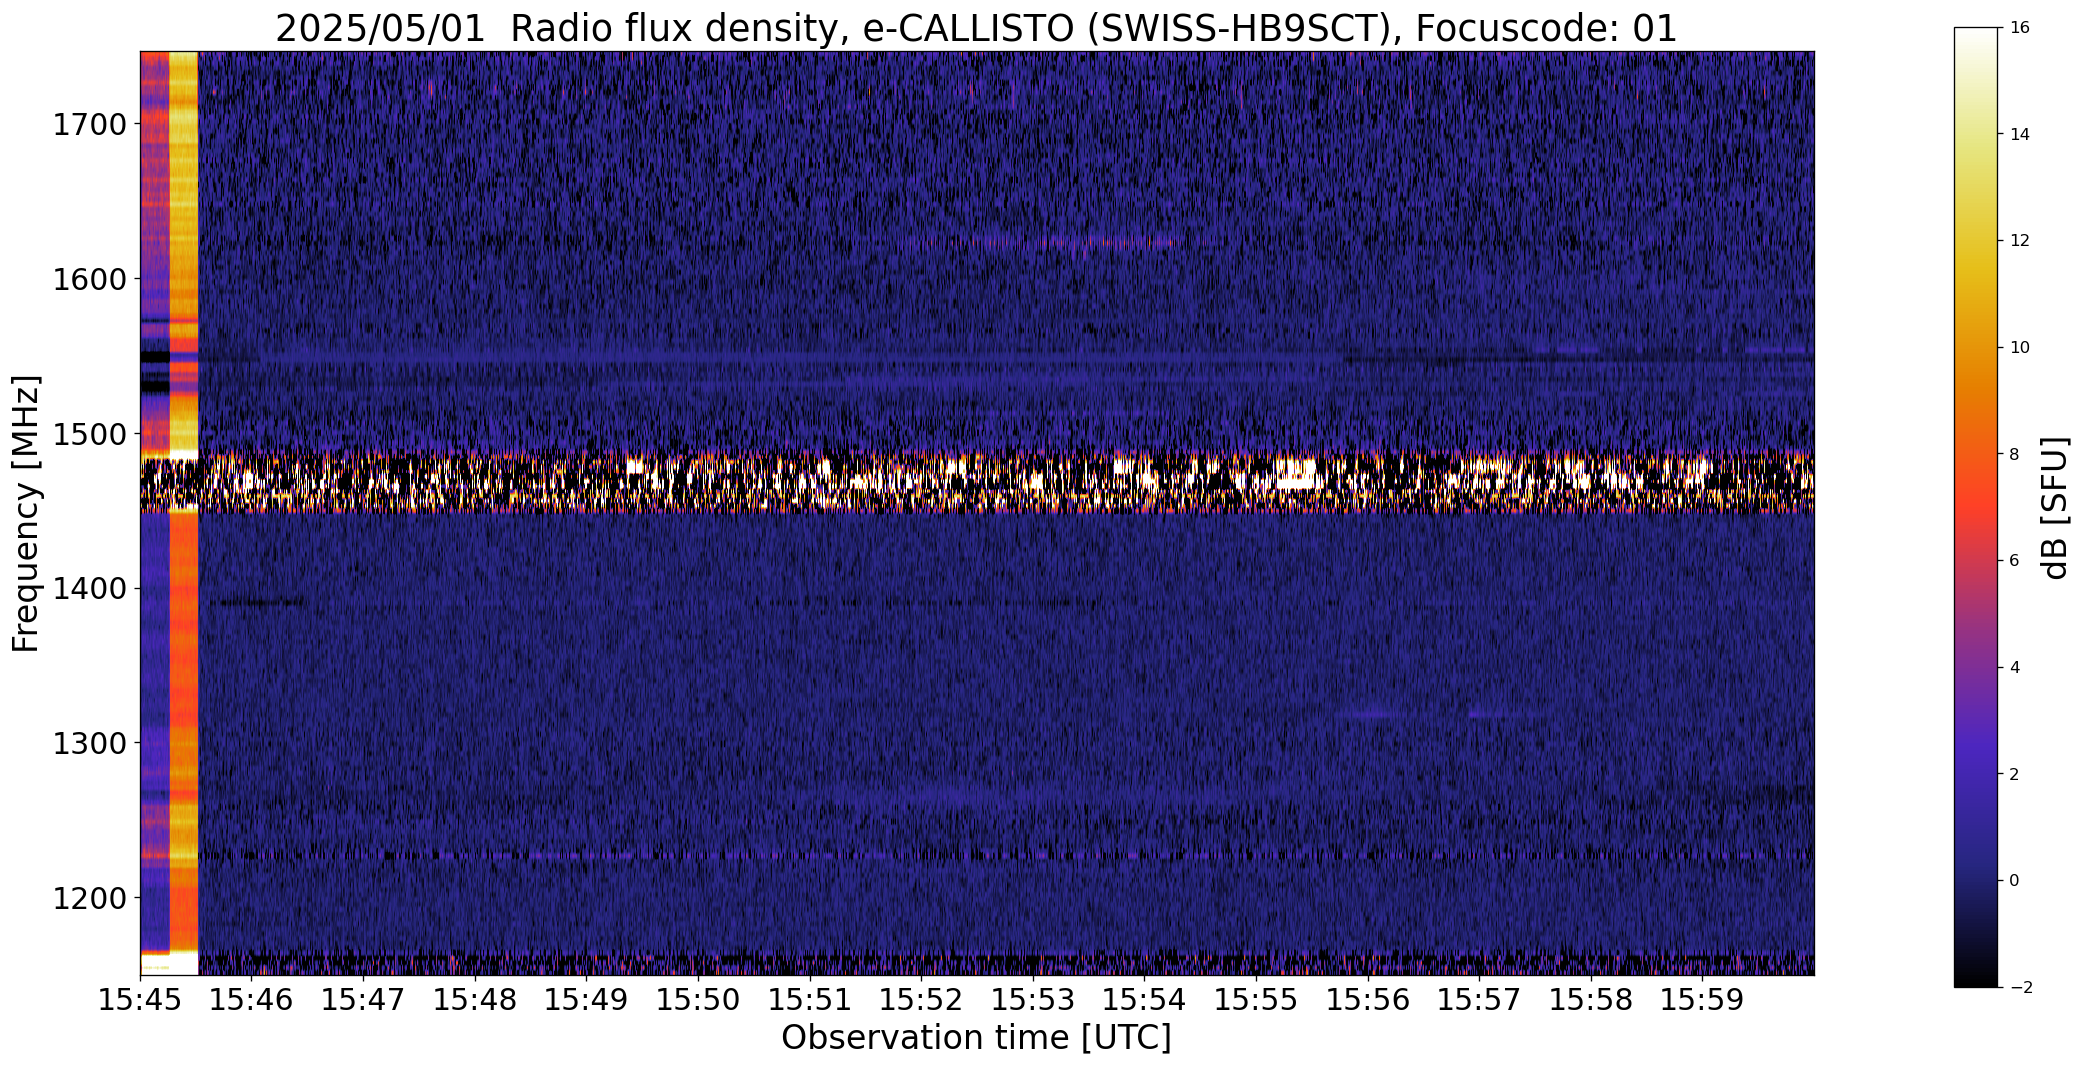Screen dimensions: 2085x1067
Task: Click the 'Frequency [MHz]' y-axis label
Action: pos(26,513)
